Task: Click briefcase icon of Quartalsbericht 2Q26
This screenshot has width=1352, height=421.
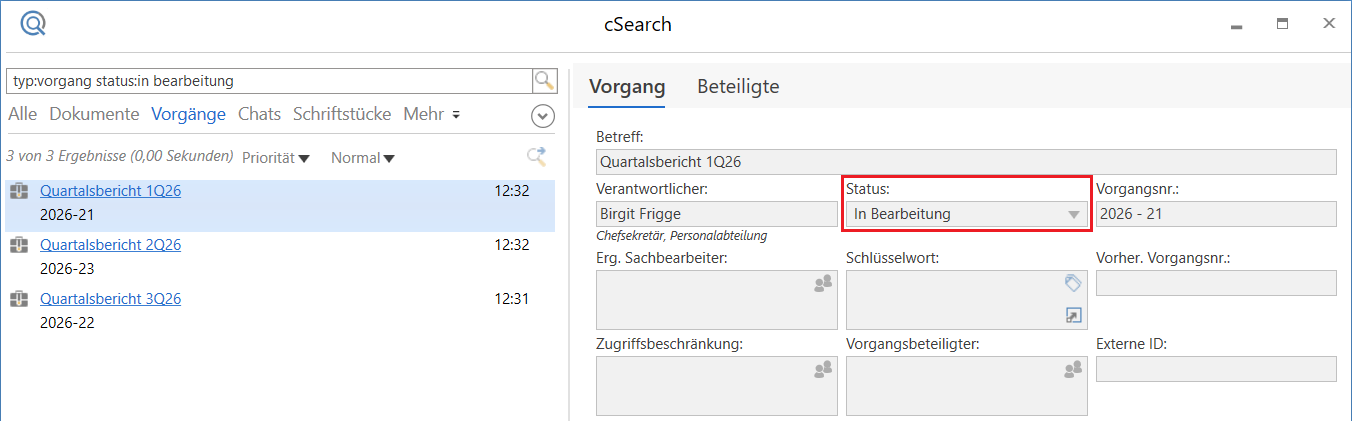Action: point(19,245)
